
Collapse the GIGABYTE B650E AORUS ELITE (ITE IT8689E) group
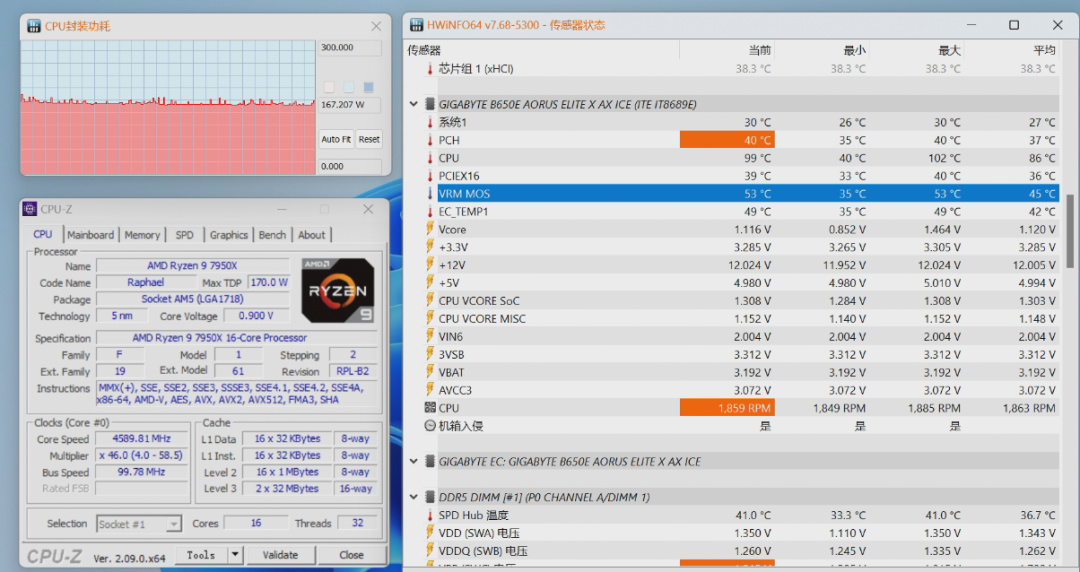413,104
